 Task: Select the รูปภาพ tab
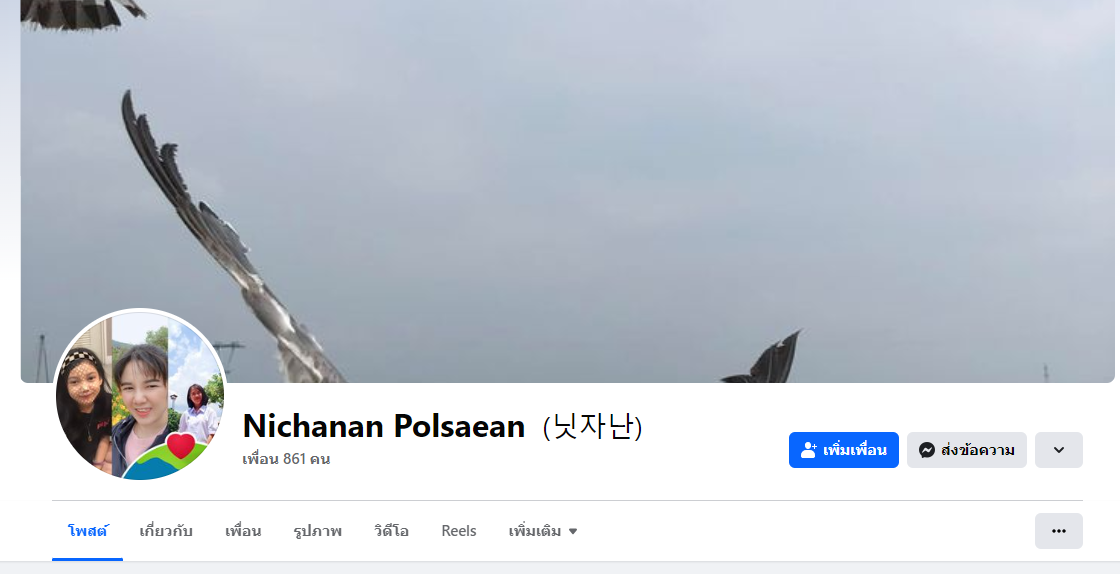pos(318,531)
